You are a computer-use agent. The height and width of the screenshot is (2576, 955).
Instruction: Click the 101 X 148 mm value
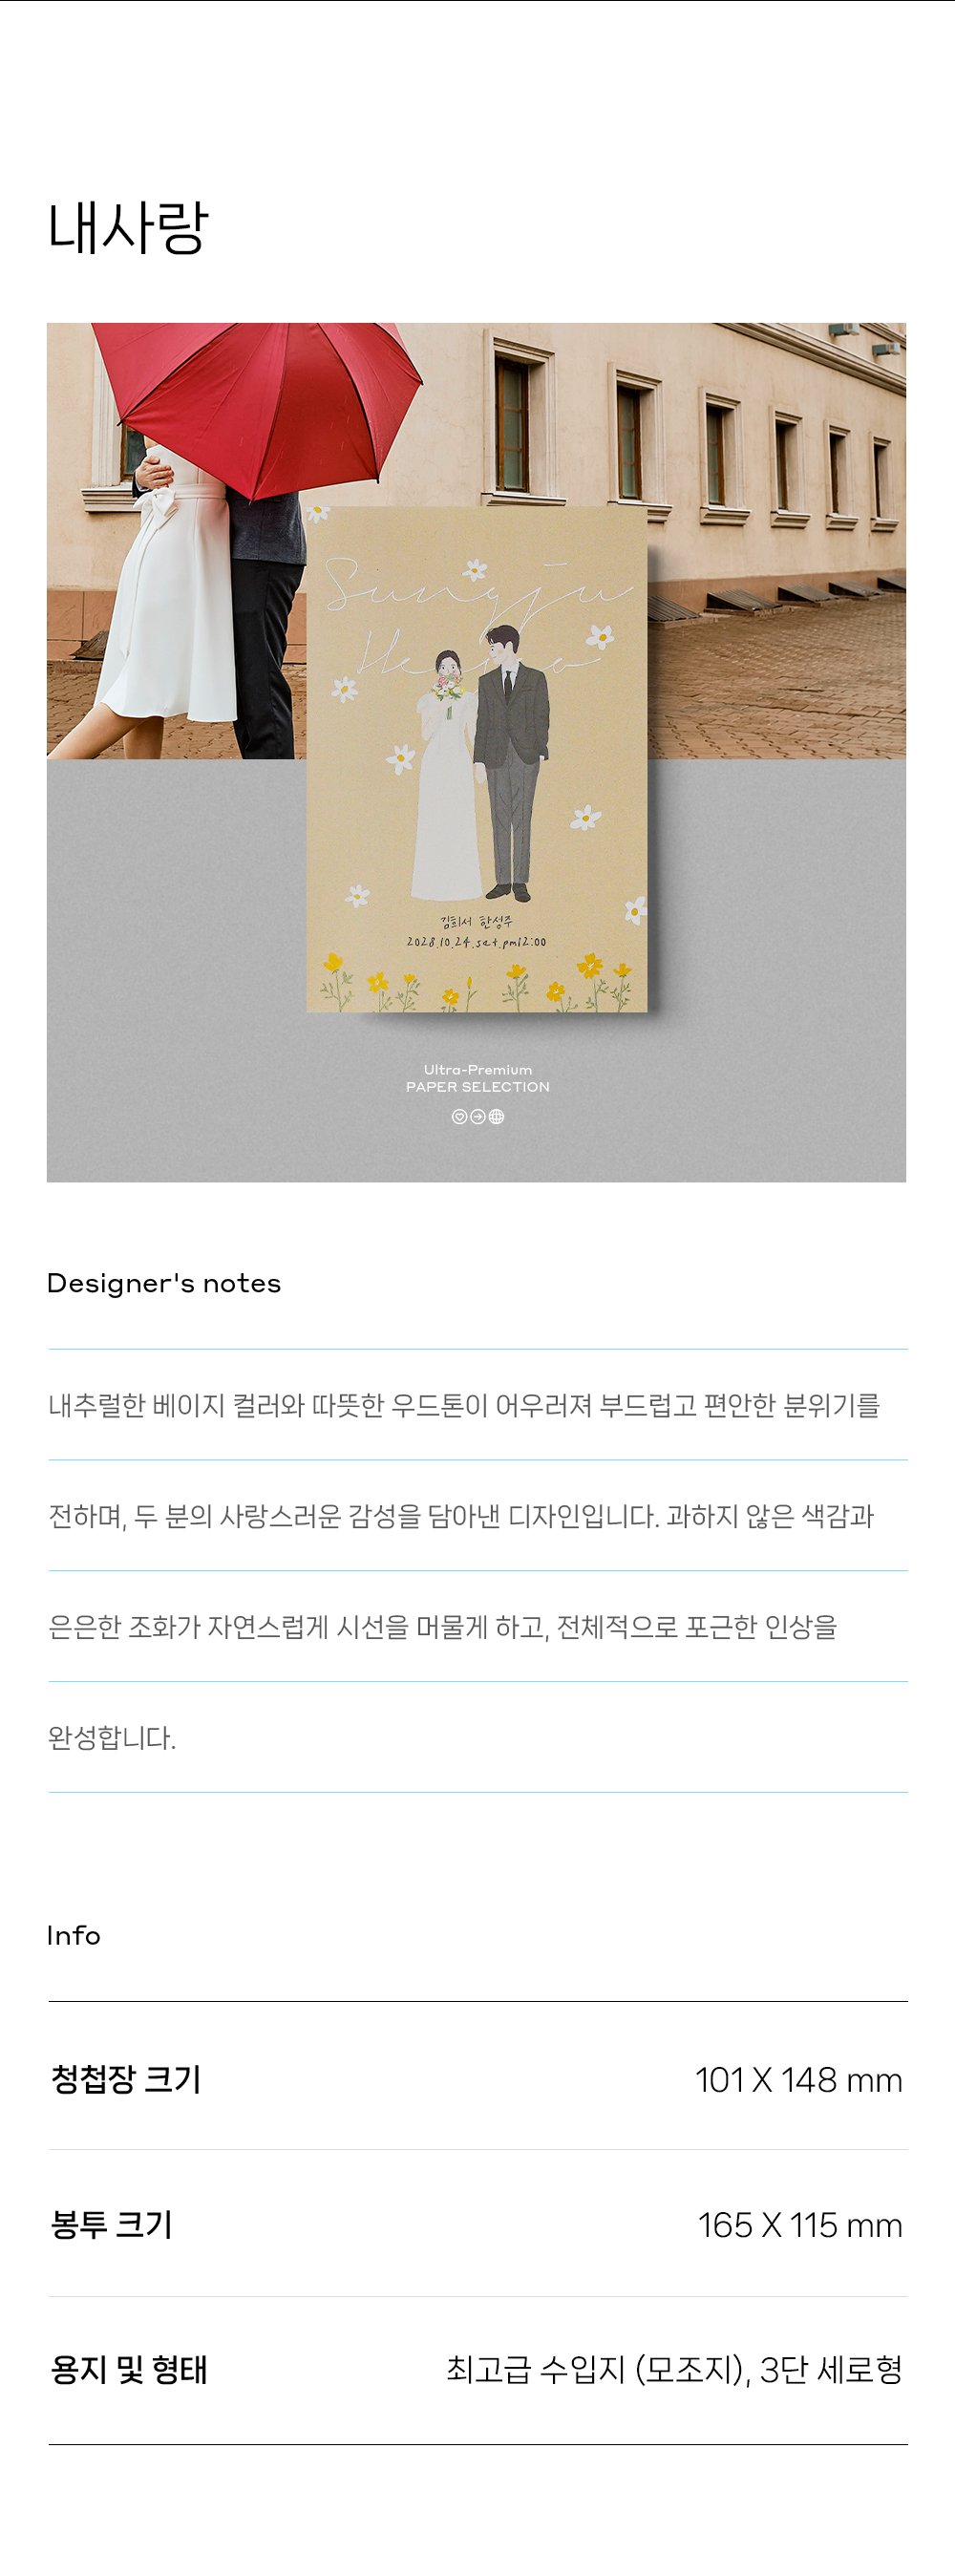pyautogui.click(x=799, y=2080)
